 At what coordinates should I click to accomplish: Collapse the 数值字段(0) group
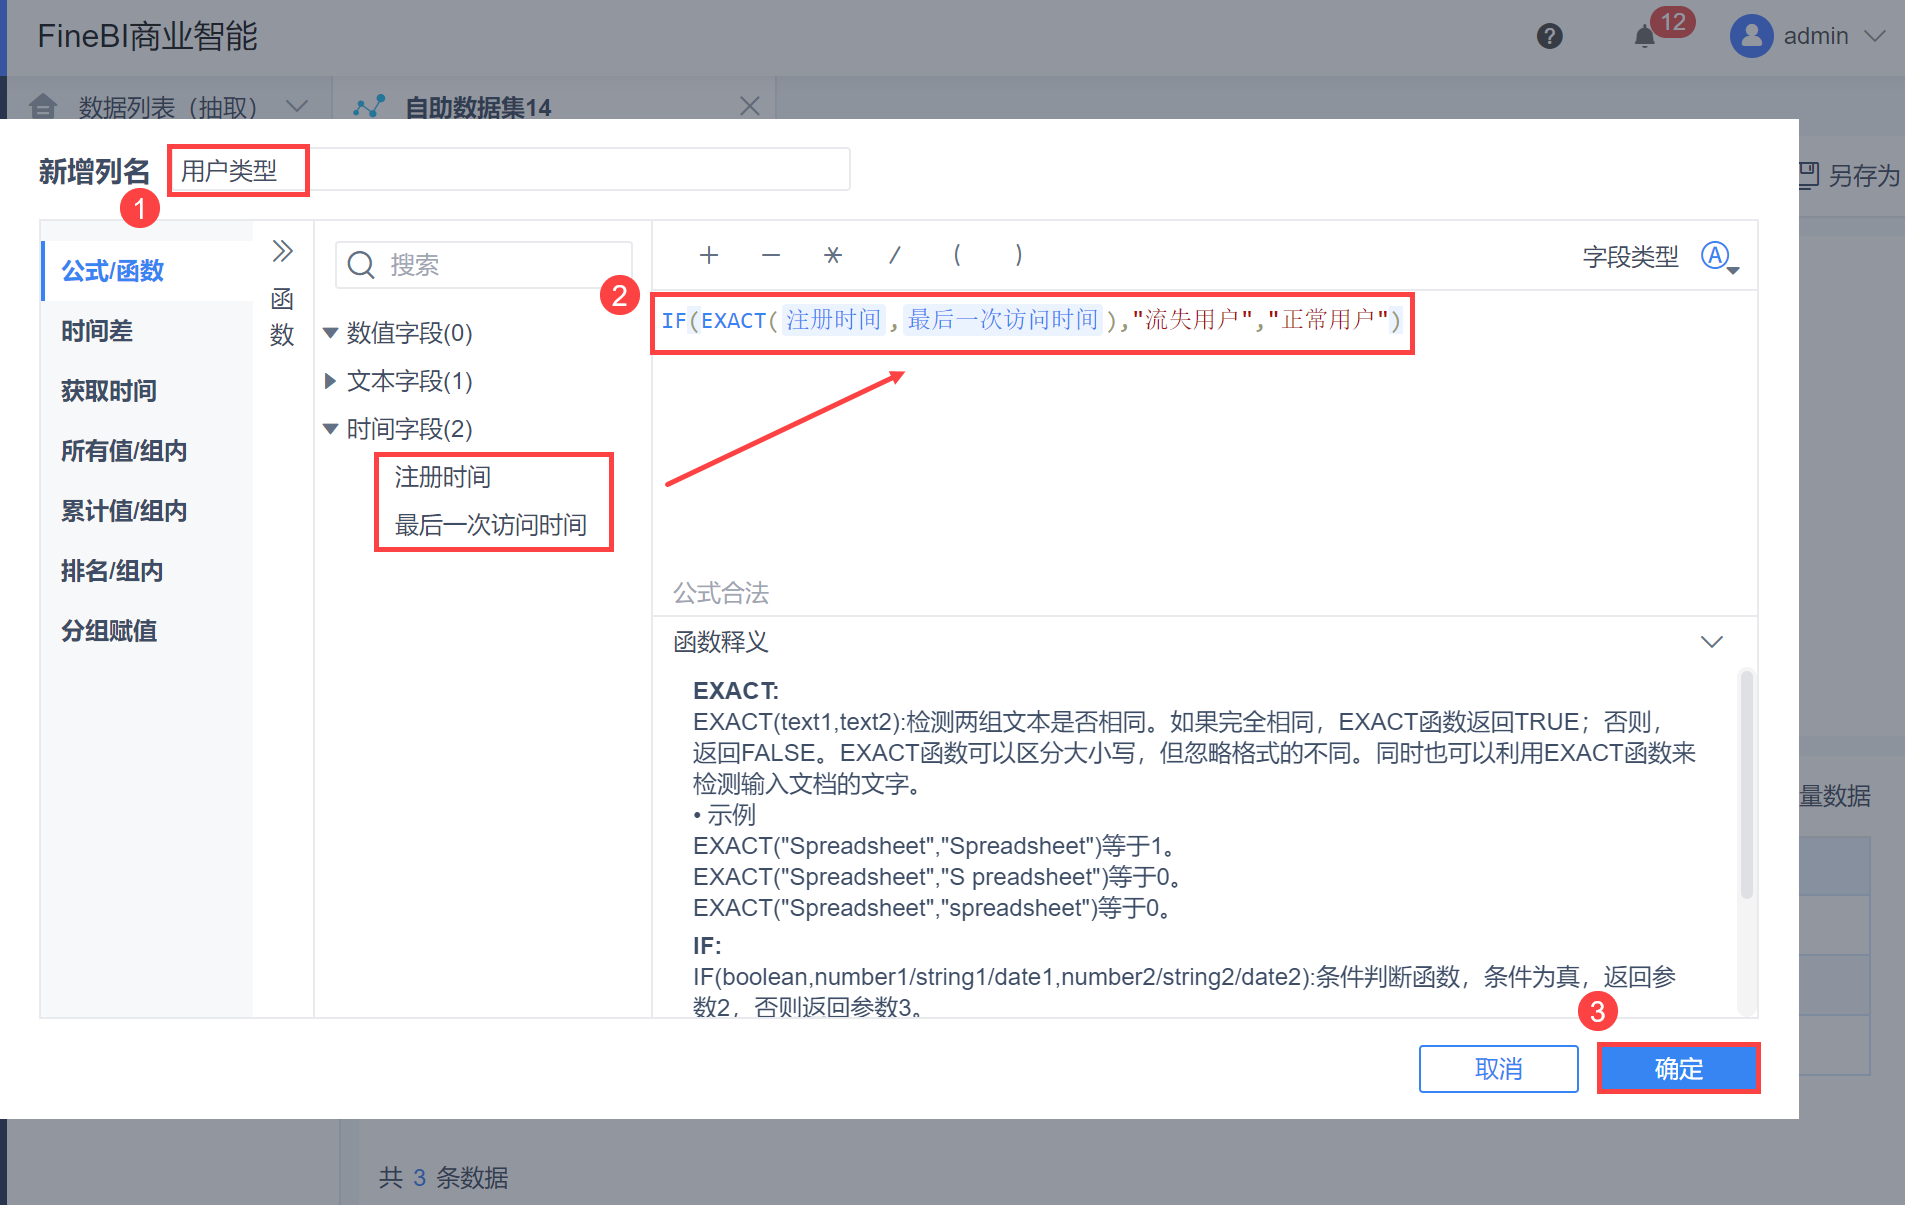click(330, 333)
